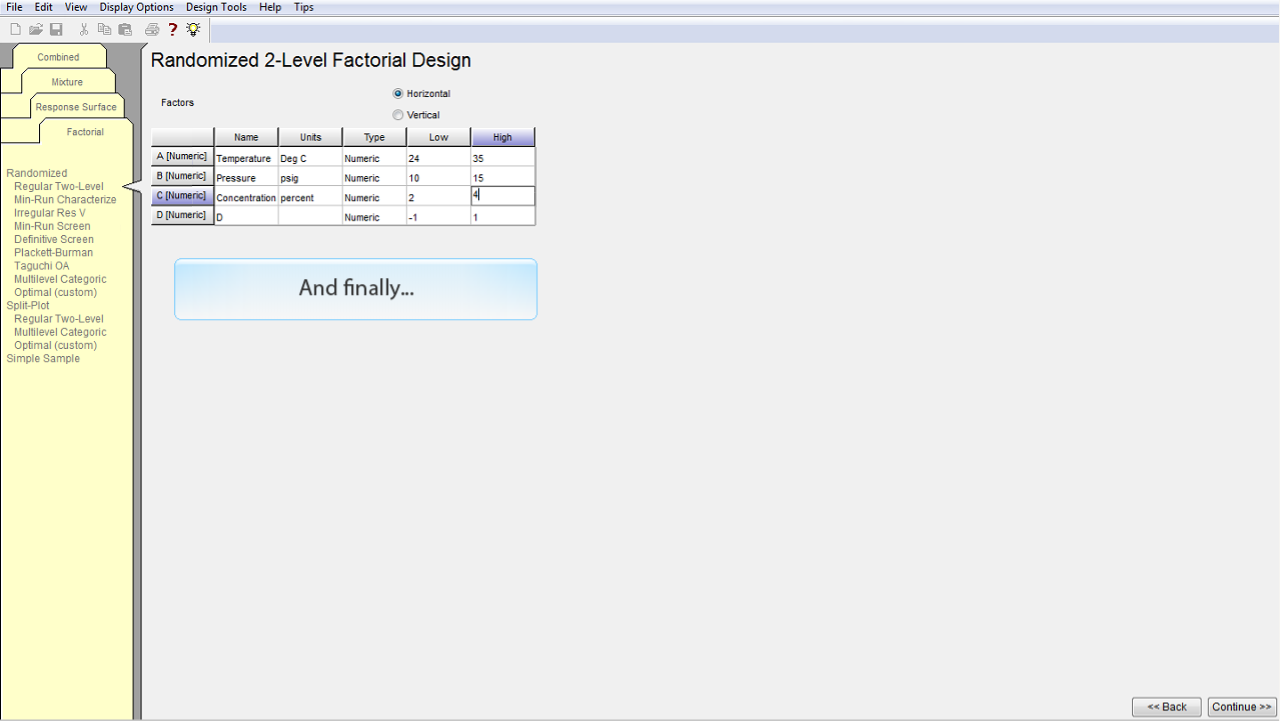Click the Randomized category heading

[x=37, y=173]
